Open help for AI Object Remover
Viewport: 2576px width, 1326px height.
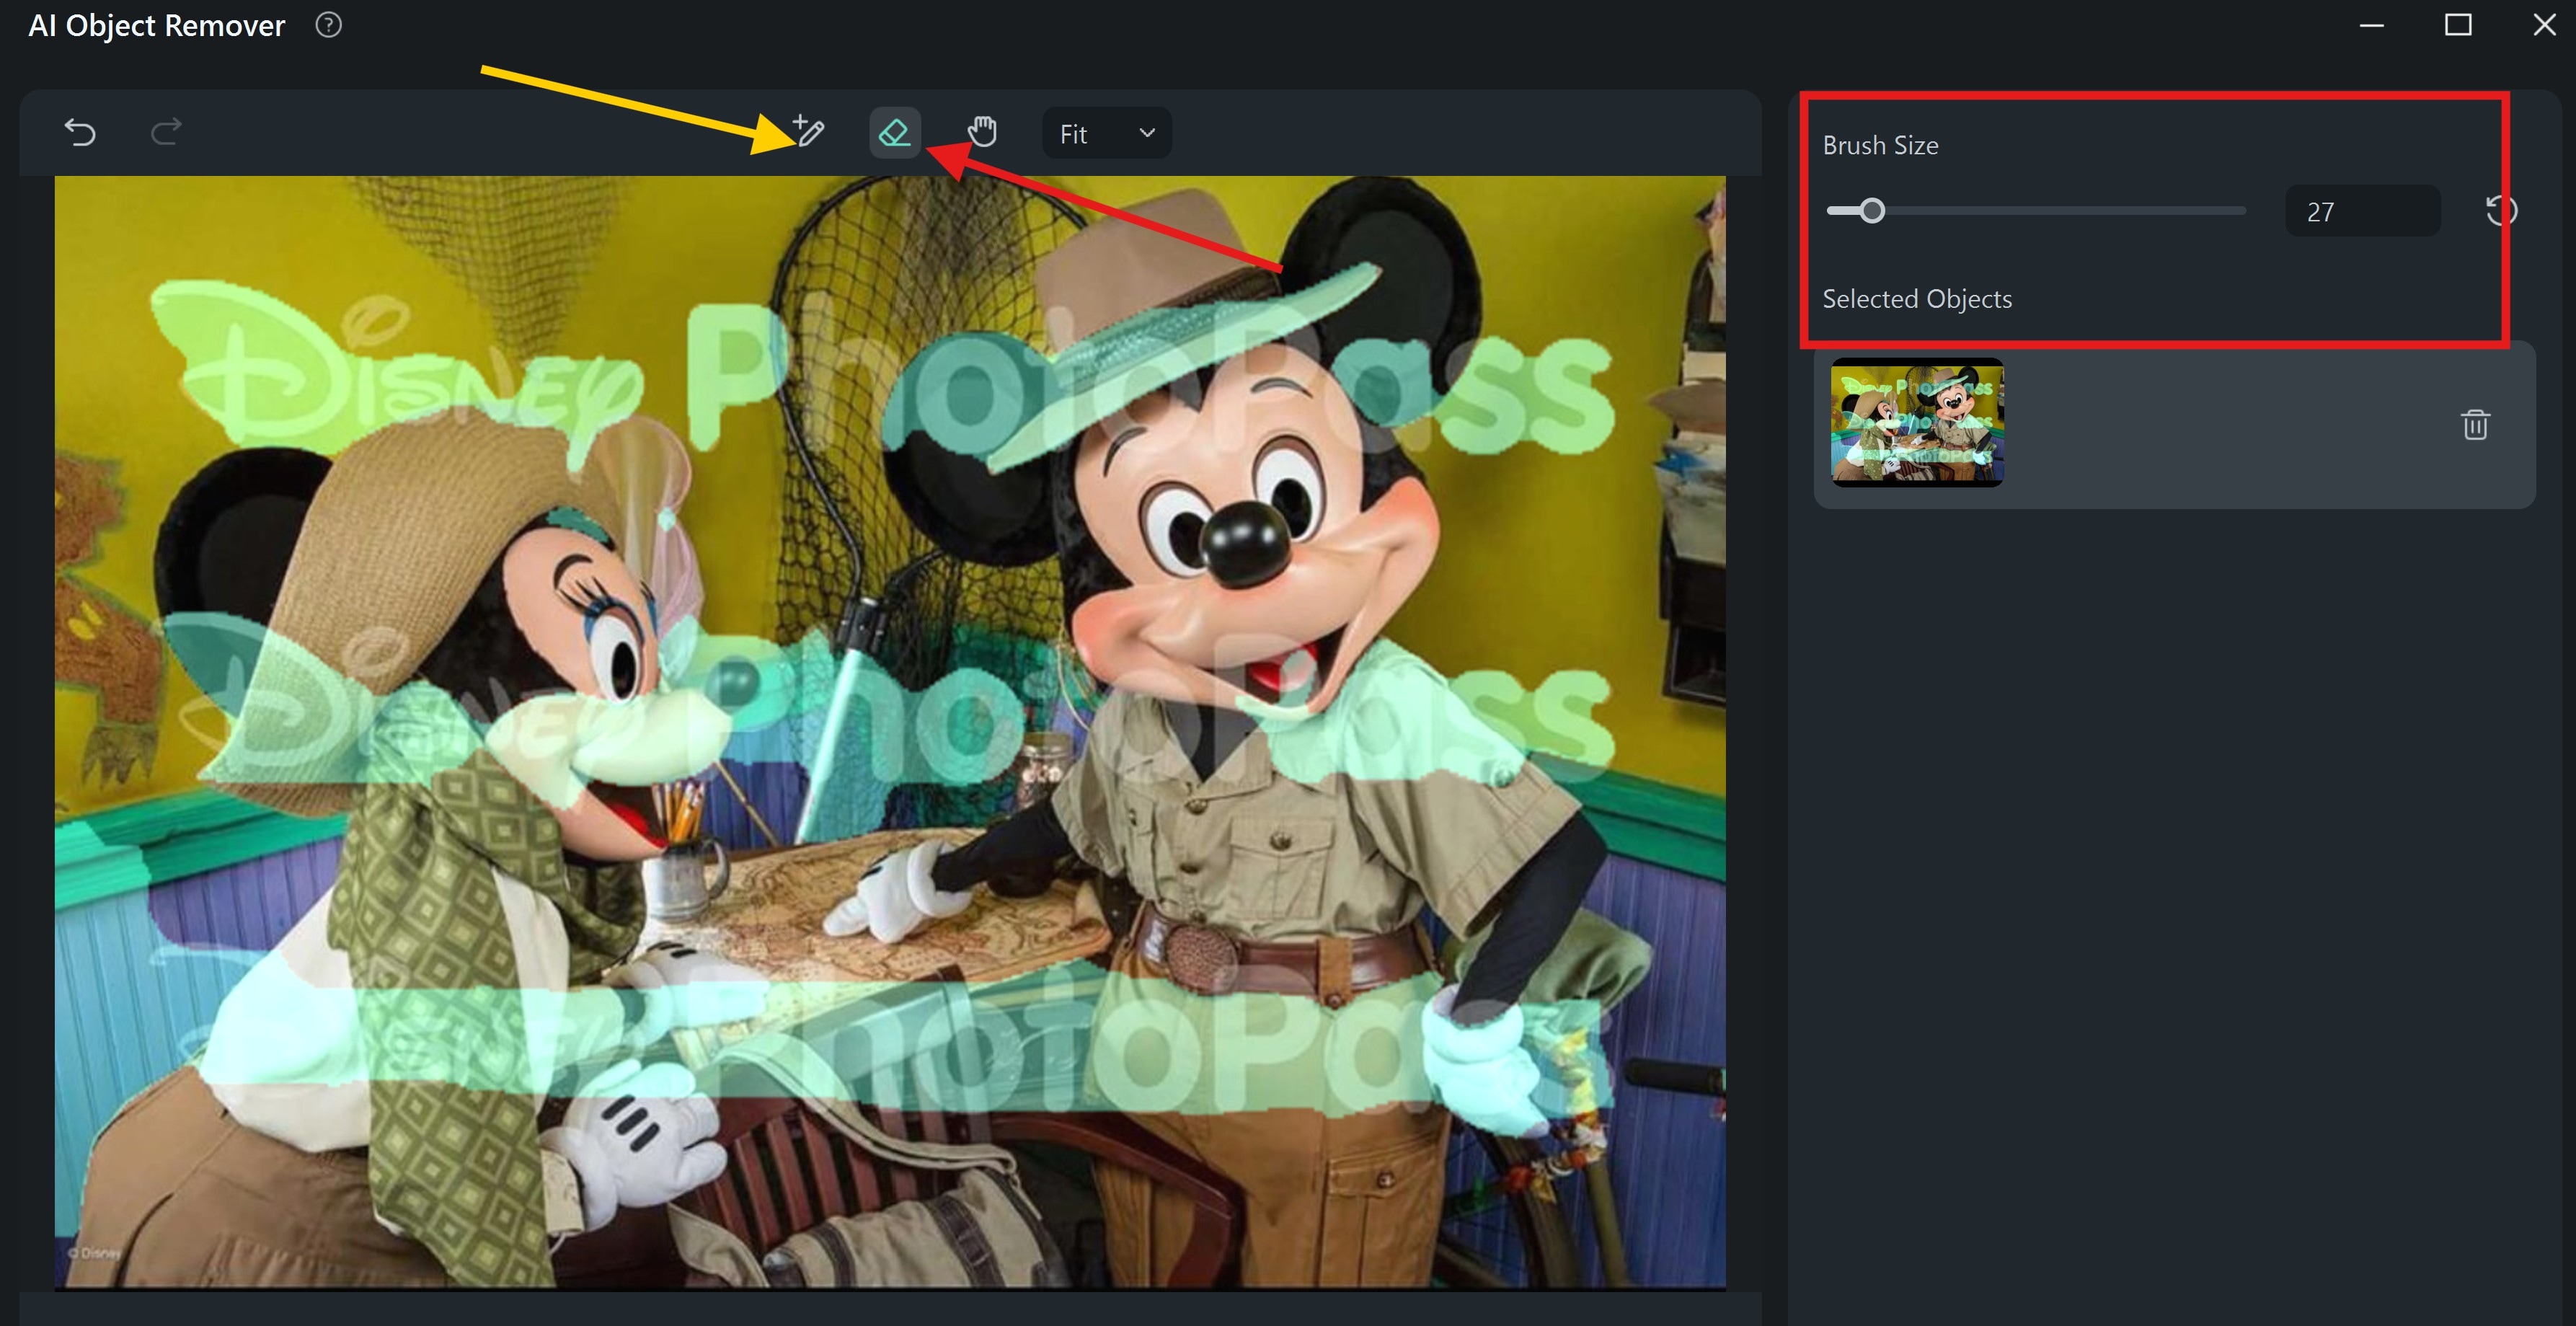point(328,25)
